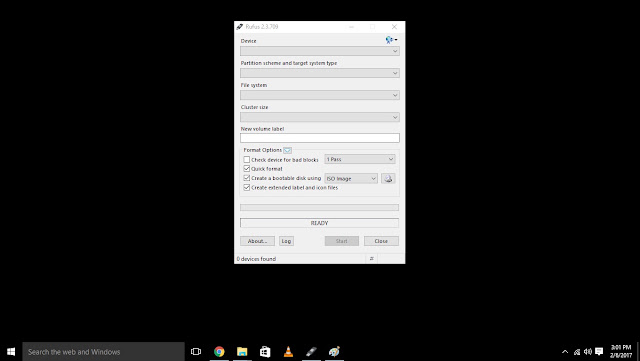Screen dimensions: 640x361
Task: Click the Search the web and Windows box
Action: (x=103, y=352)
